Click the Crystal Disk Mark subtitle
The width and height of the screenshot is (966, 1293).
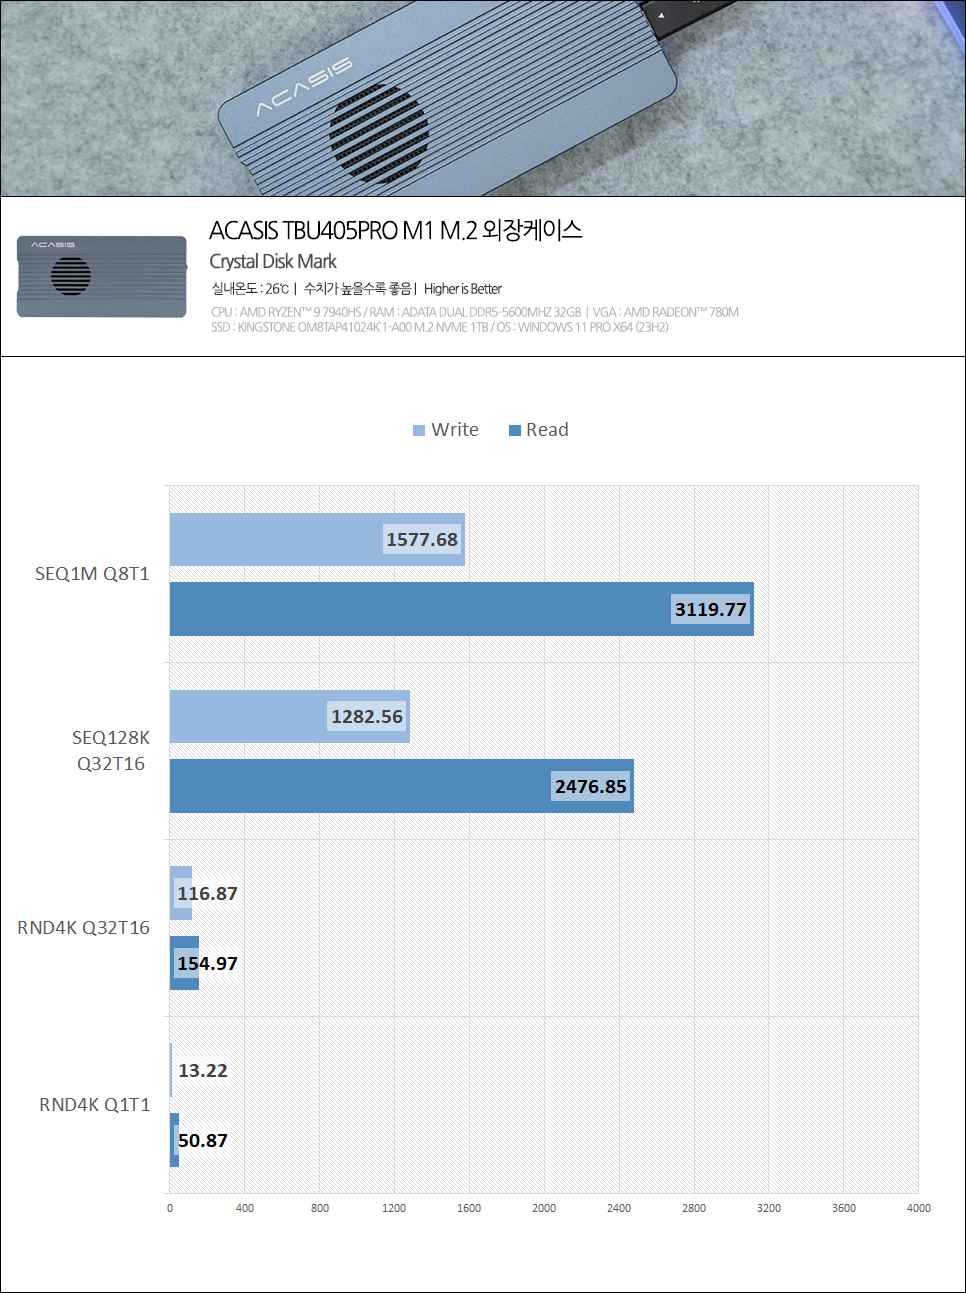273,262
